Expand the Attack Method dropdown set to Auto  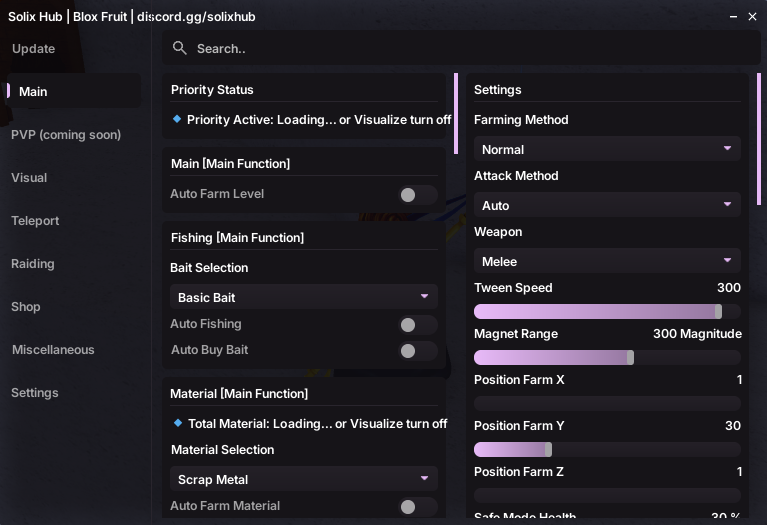tap(607, 205)
